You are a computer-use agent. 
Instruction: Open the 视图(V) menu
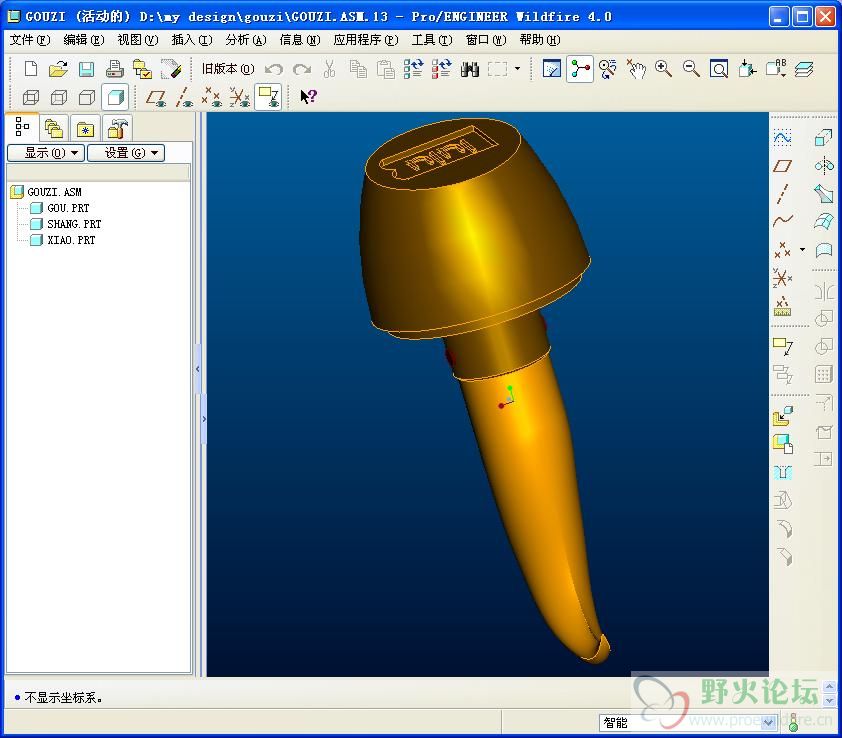pyautogui.click(x=137, y=40)
